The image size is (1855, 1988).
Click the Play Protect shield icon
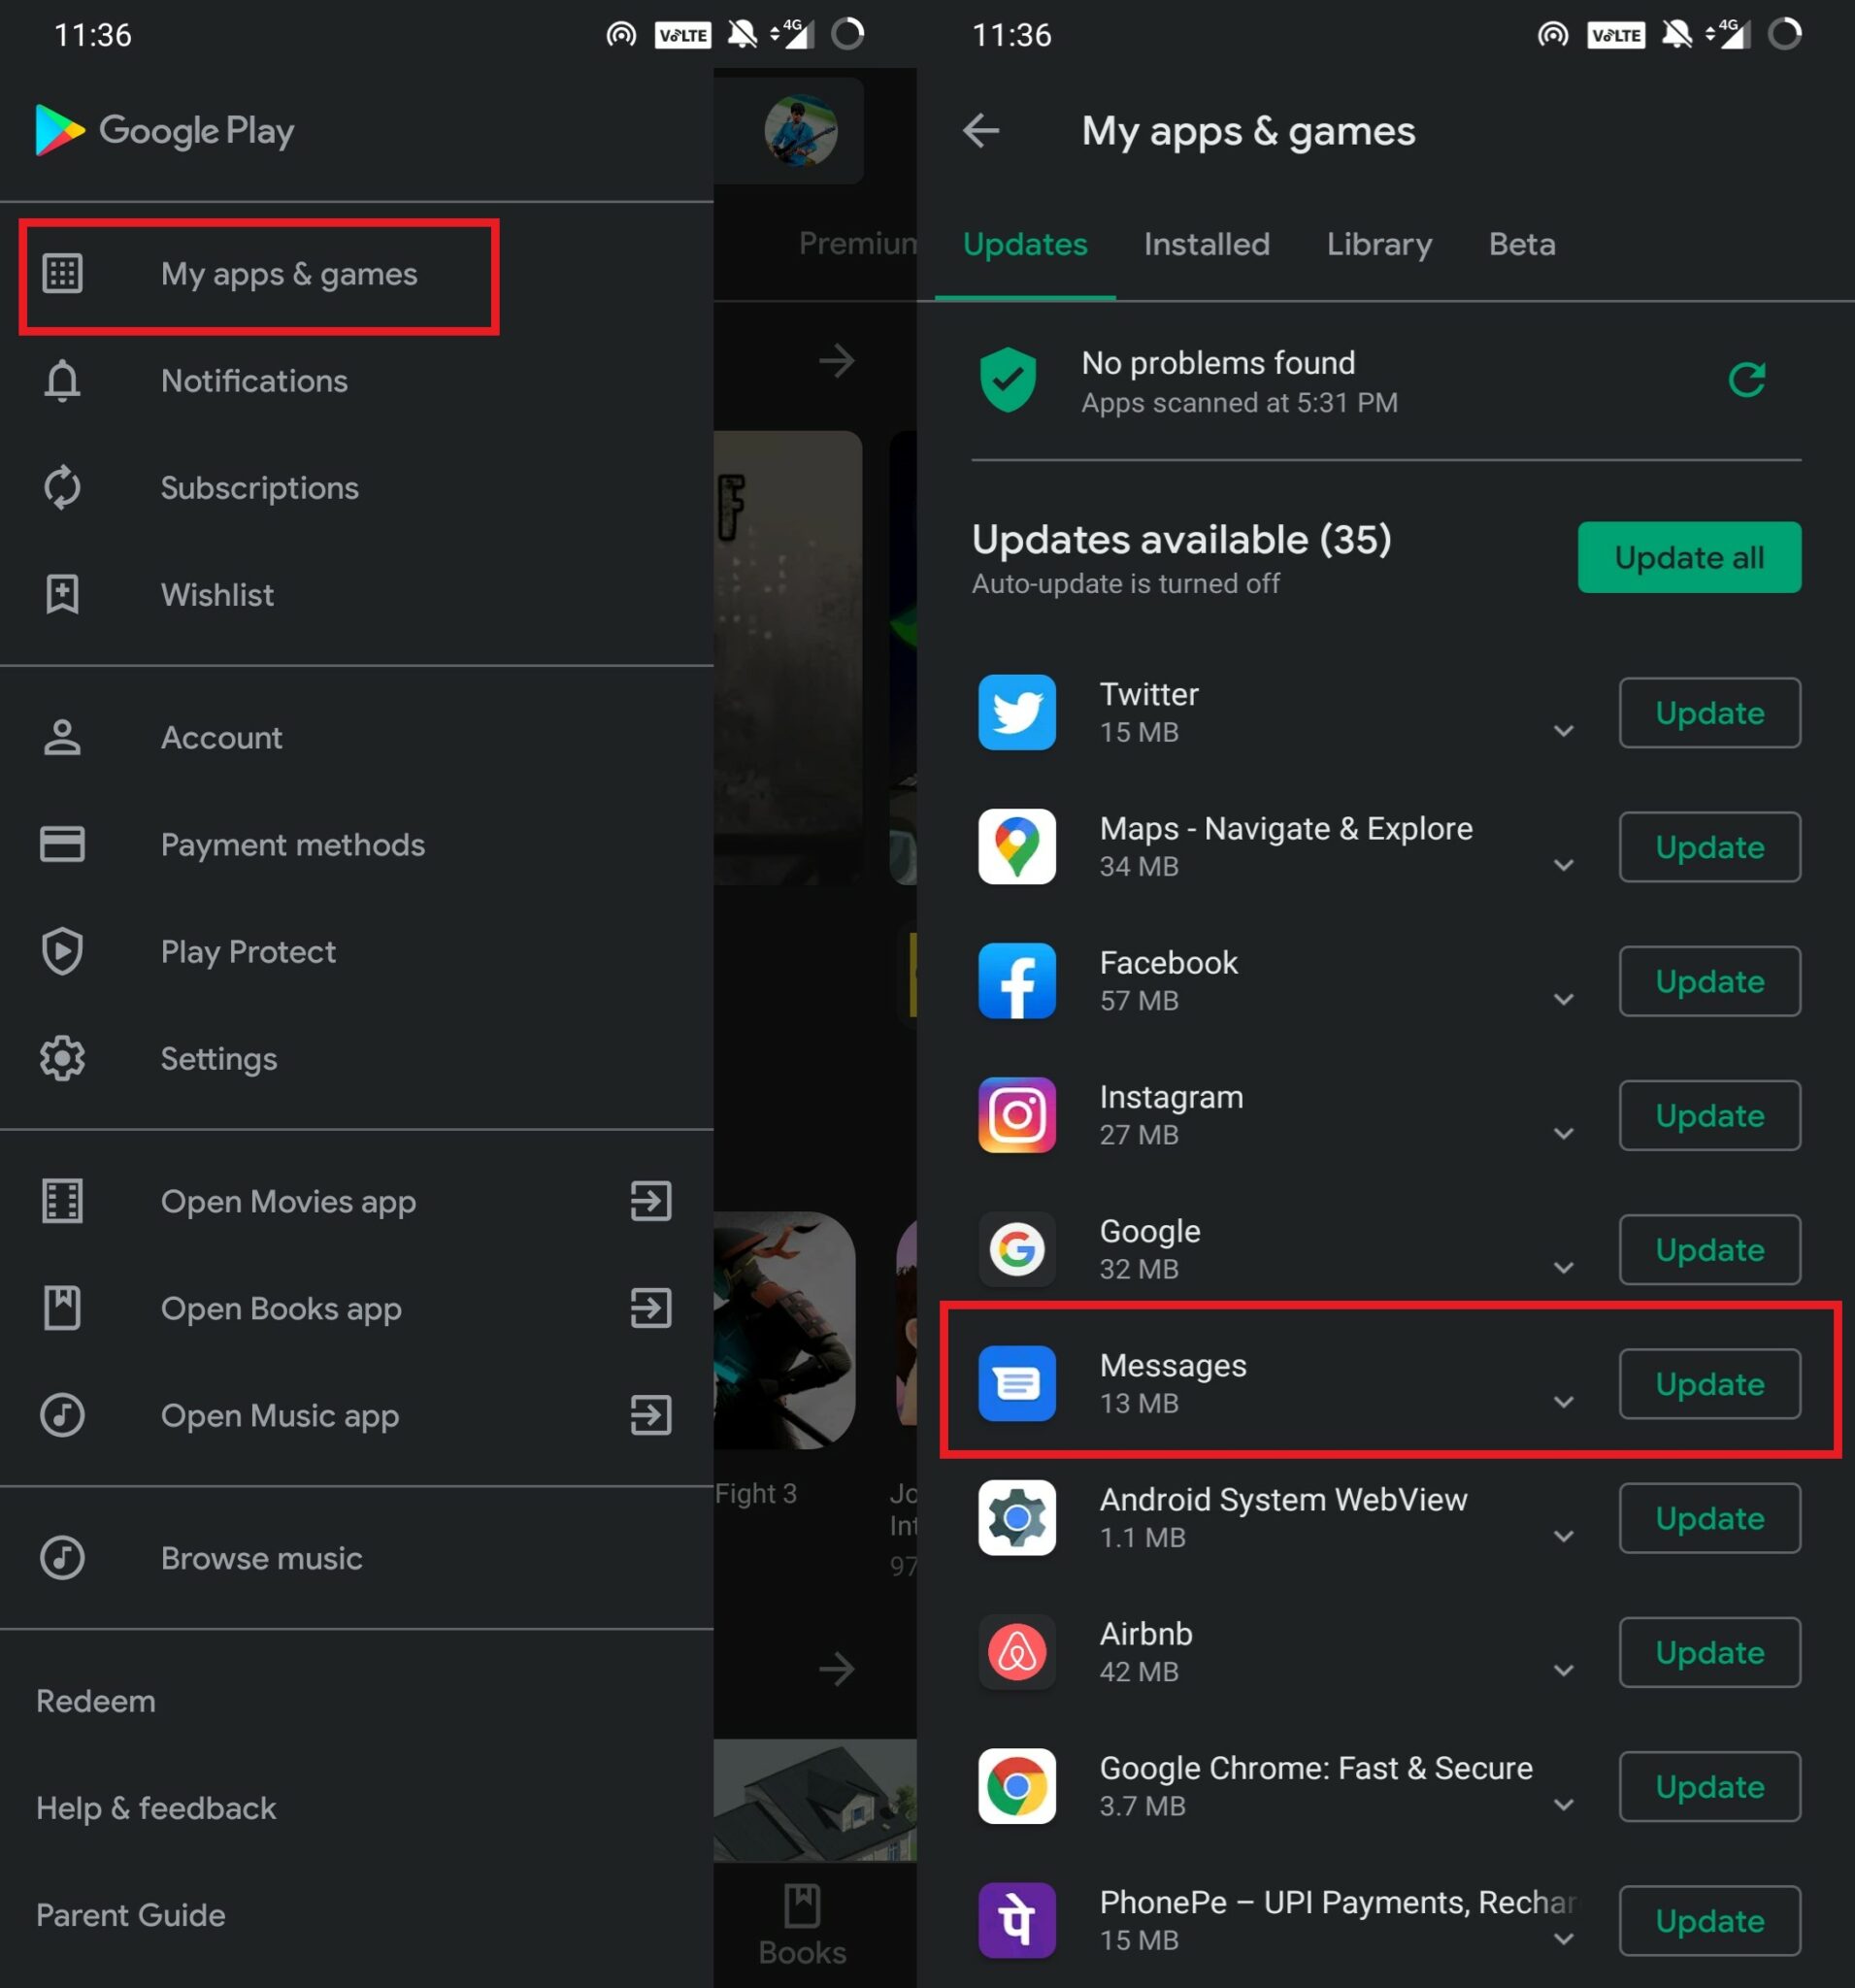(x=62, y=952)
